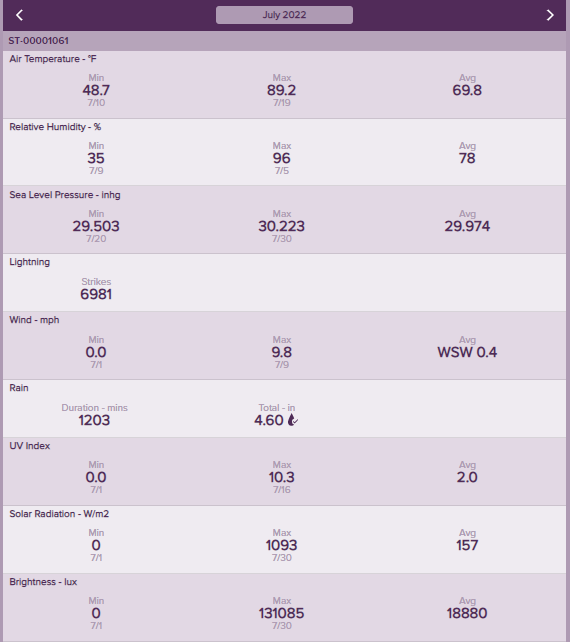The width and height of the screenshot is (570, 642).
Task: Select the Relative Humidity max 96 reading
Action: coord(281,158)
